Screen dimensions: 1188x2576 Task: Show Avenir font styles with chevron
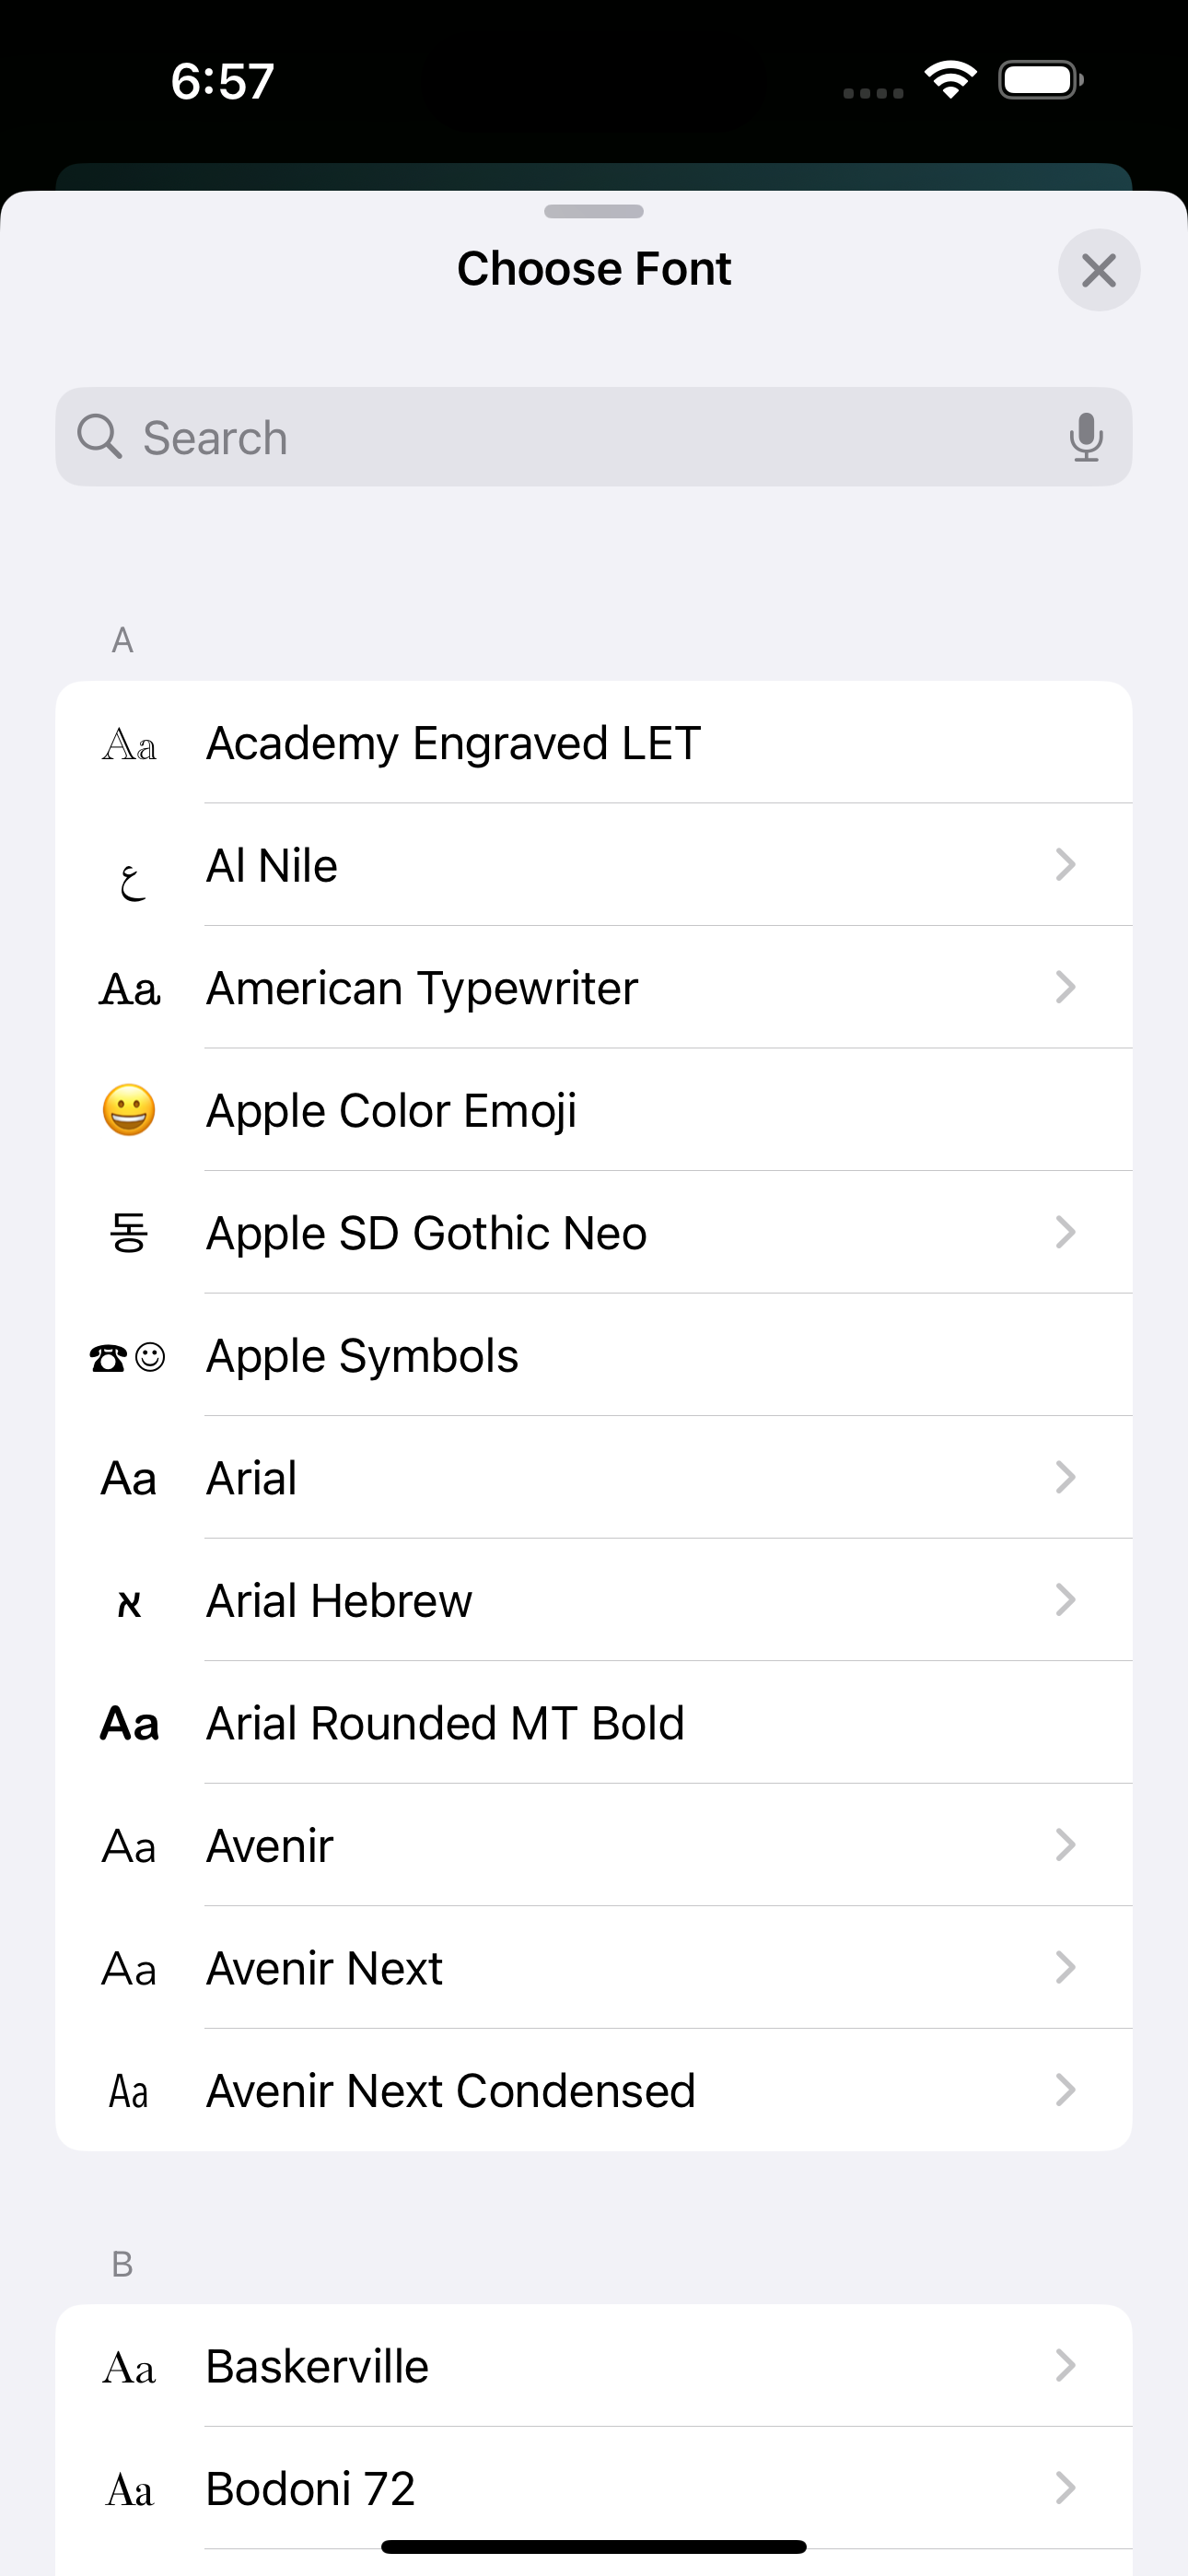click(x=1065, y=1845)
